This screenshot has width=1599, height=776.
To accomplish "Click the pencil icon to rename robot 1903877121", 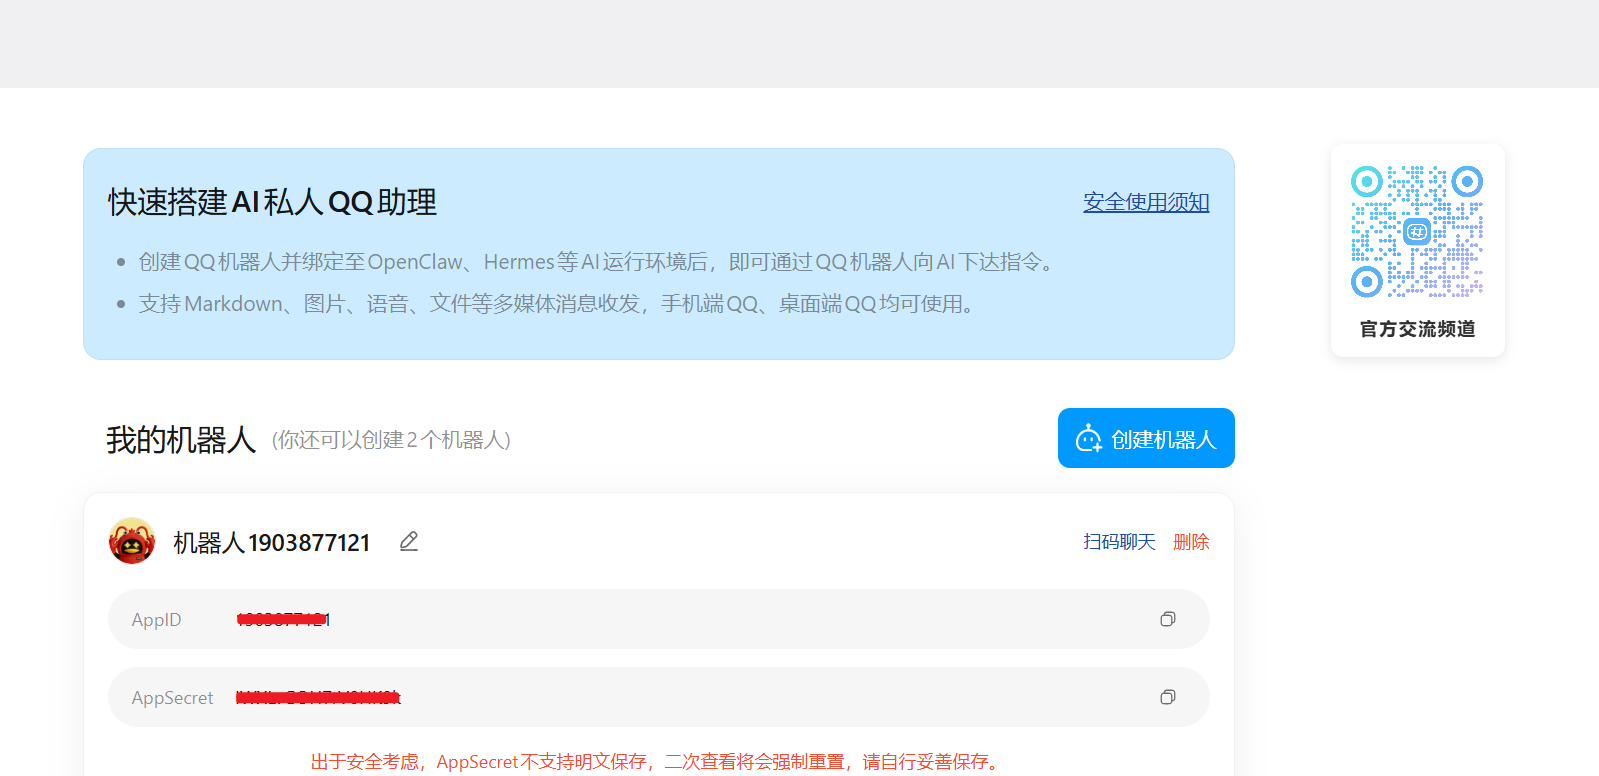I will point(409,542).
